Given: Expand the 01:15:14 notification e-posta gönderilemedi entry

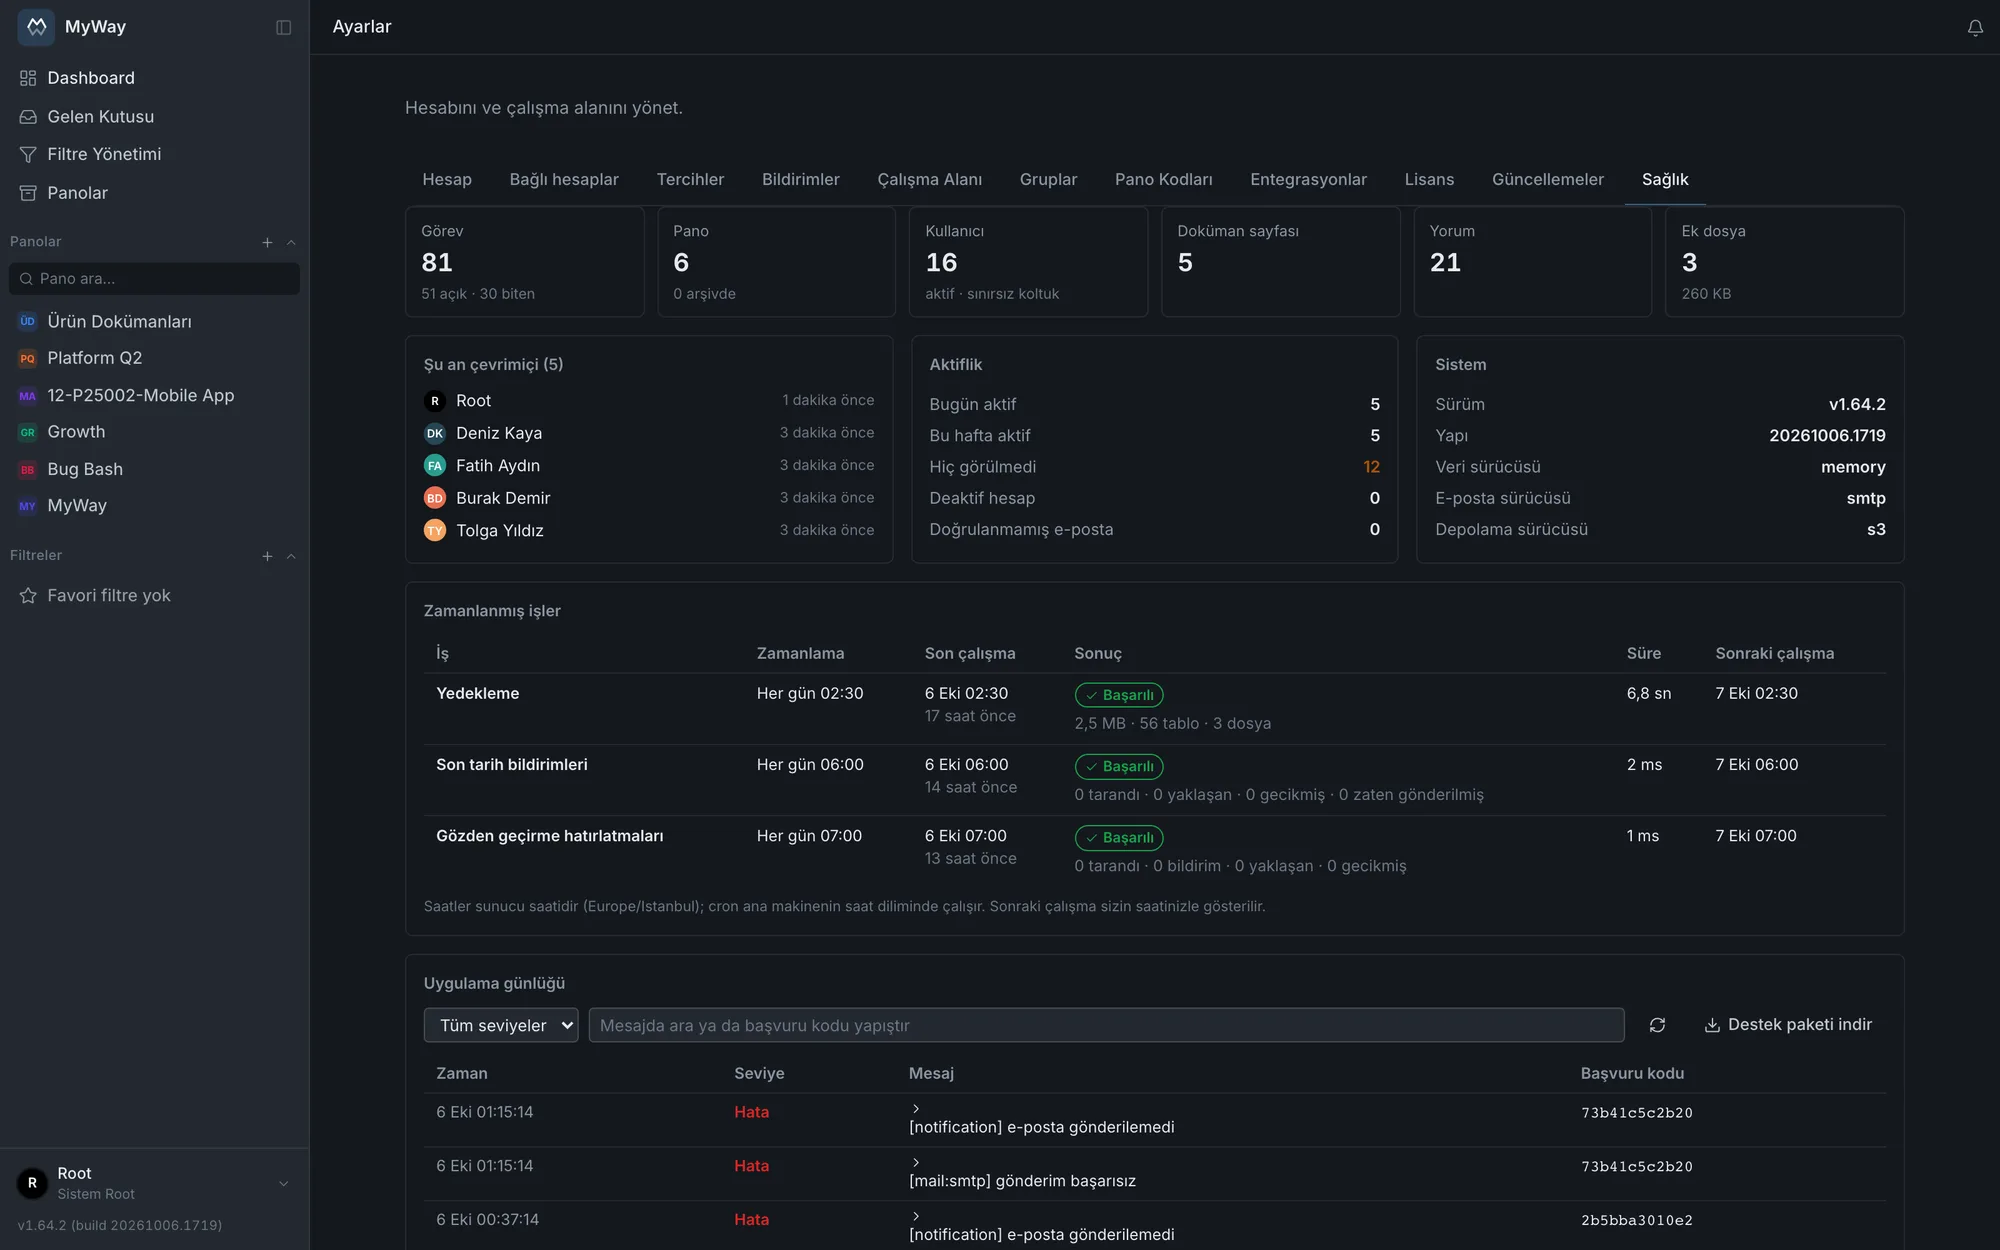Looking at the screenshot, I should tap(916, 1109).
